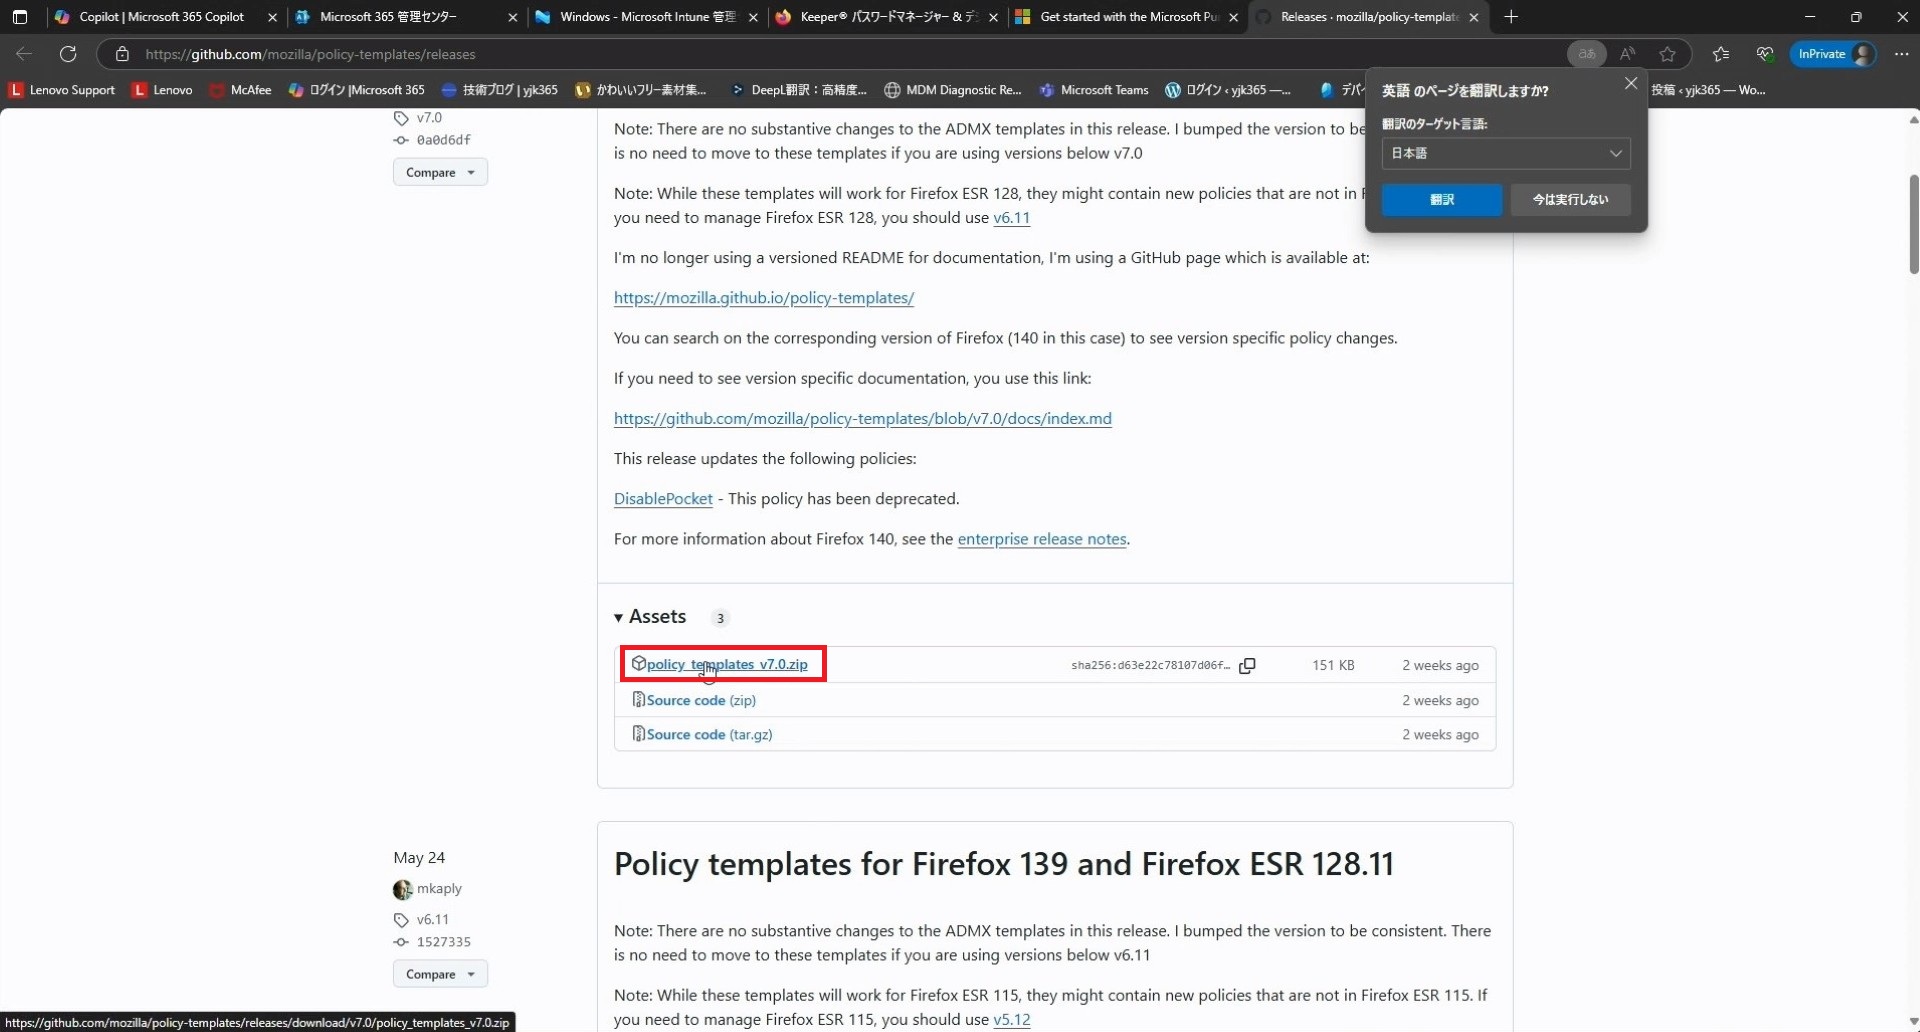
Task: Expand the v7.0 Compare dropdown
Action: (440, 172)
